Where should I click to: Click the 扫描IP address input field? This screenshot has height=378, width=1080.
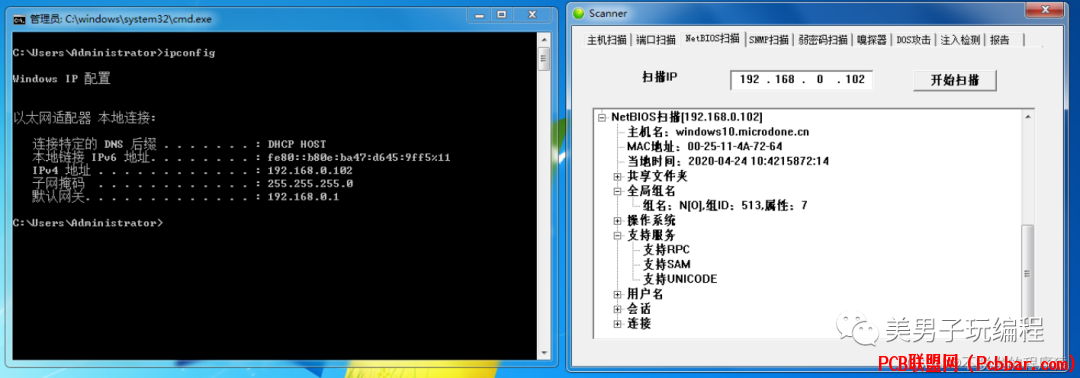[802, 80]
